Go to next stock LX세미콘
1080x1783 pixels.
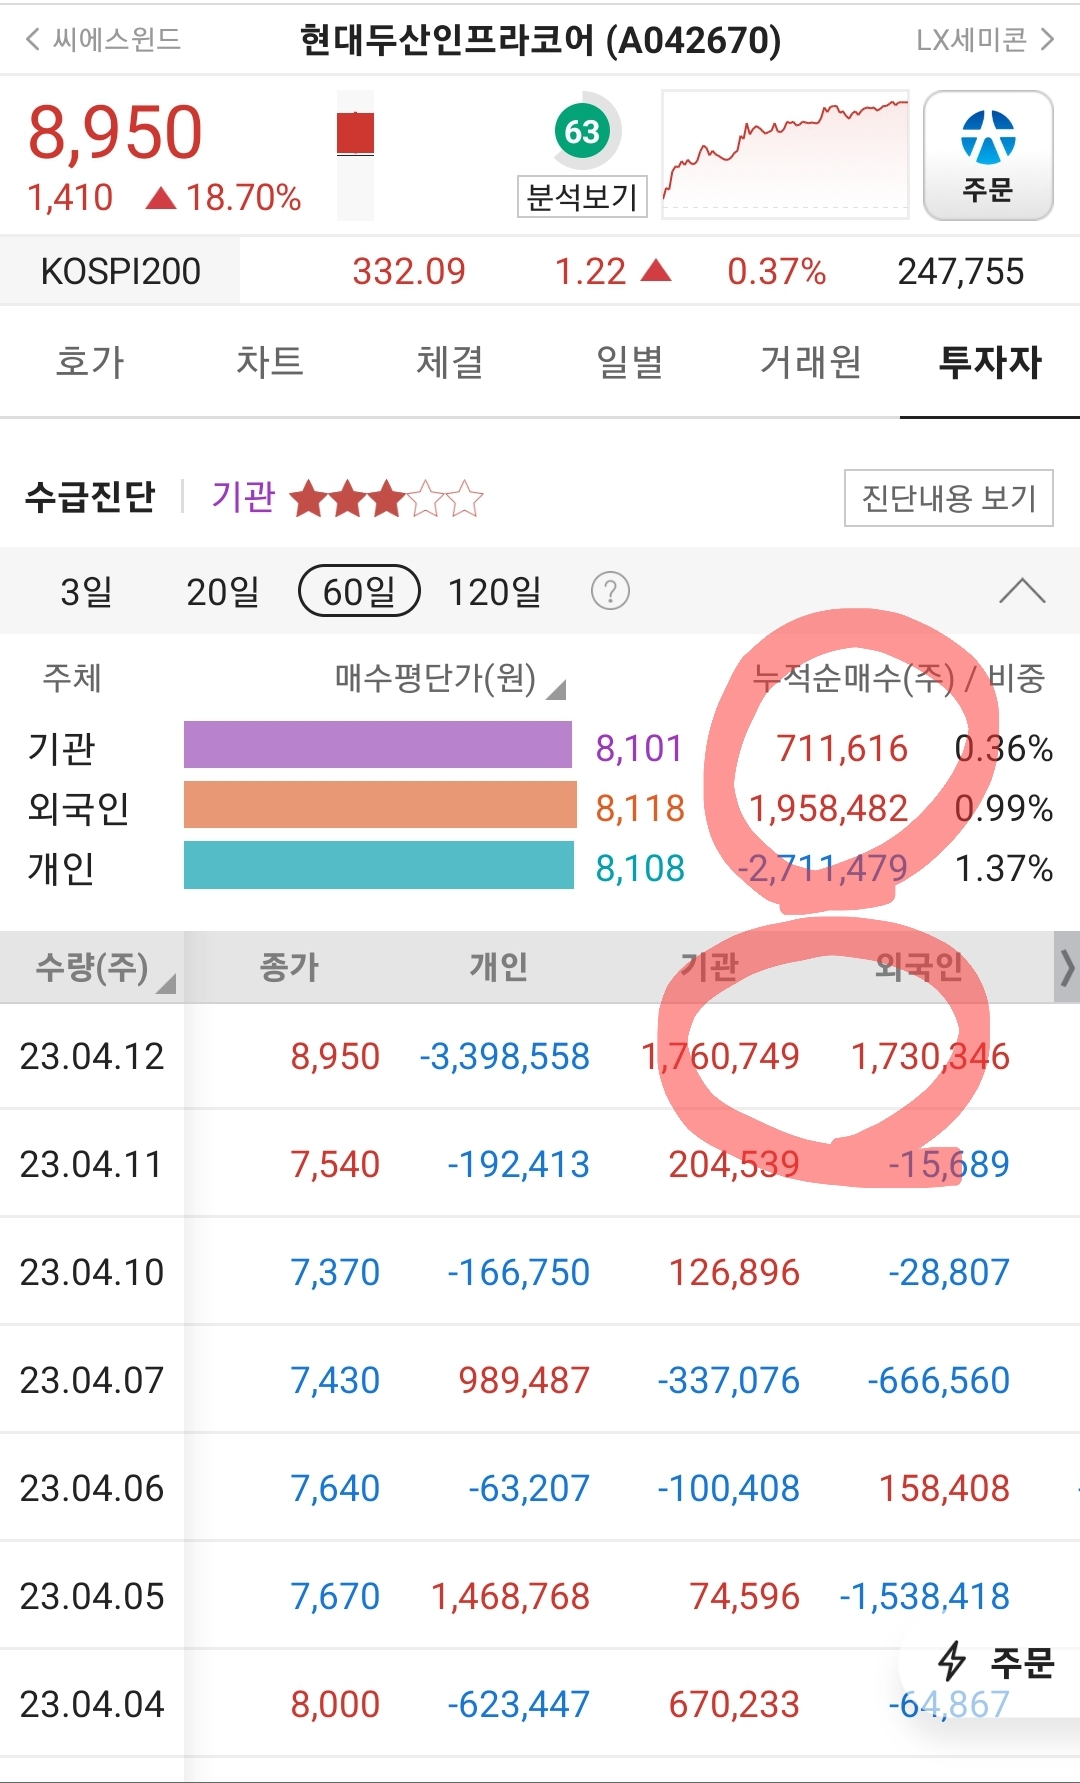tap(985, 39)
